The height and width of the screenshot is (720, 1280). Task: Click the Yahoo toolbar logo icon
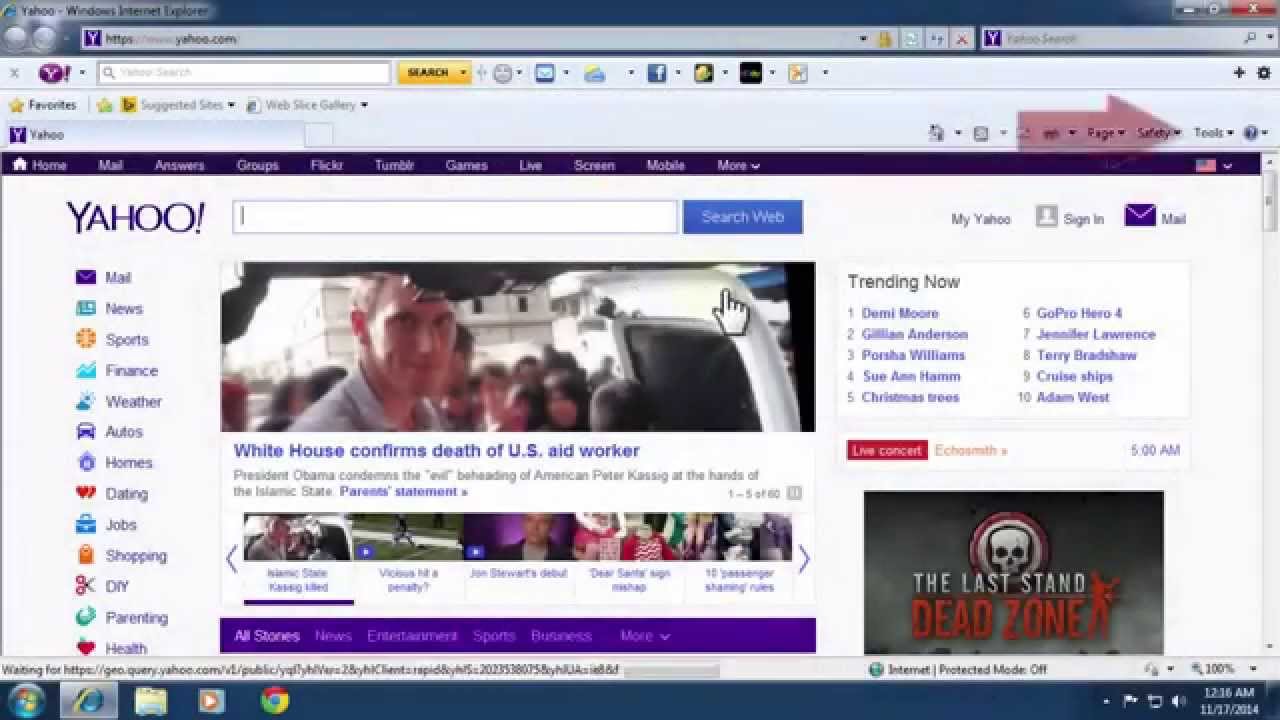tap(54, 73)
